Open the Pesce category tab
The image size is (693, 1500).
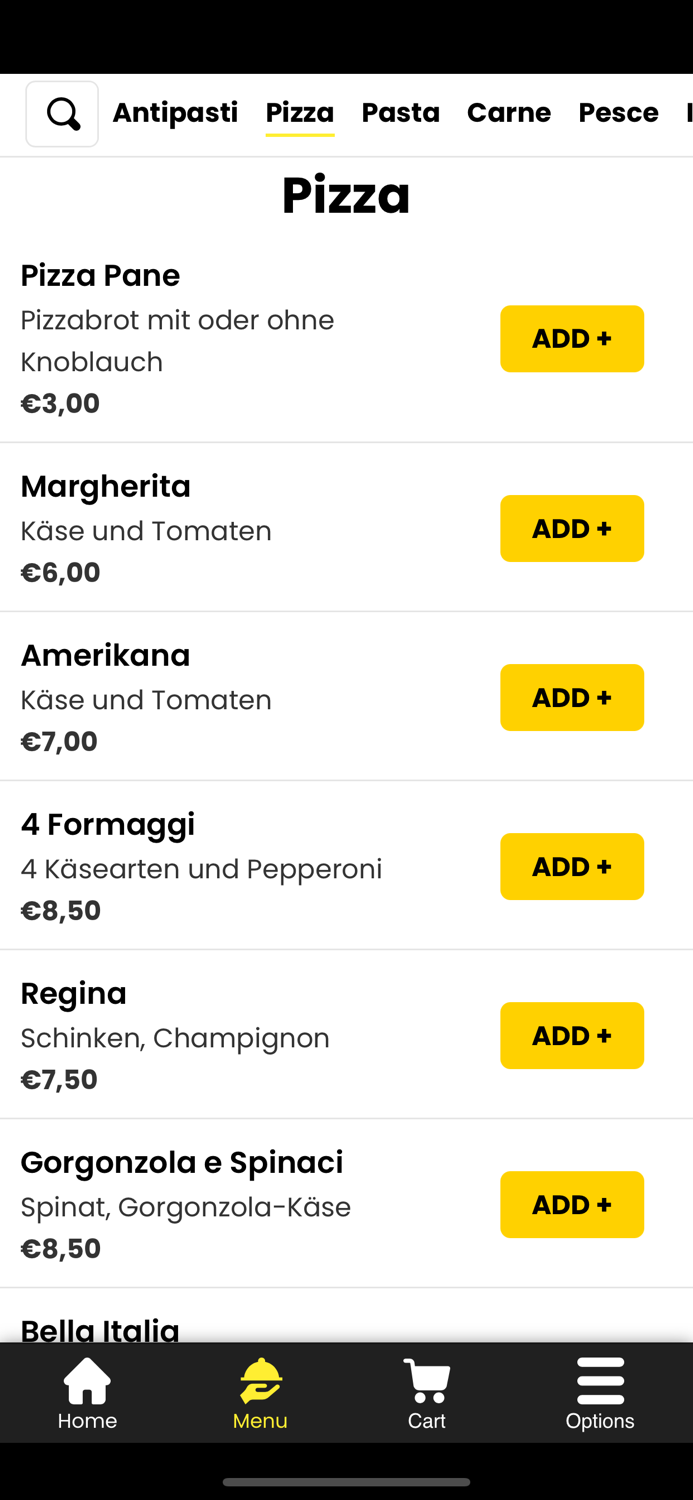tap(618, 113)
